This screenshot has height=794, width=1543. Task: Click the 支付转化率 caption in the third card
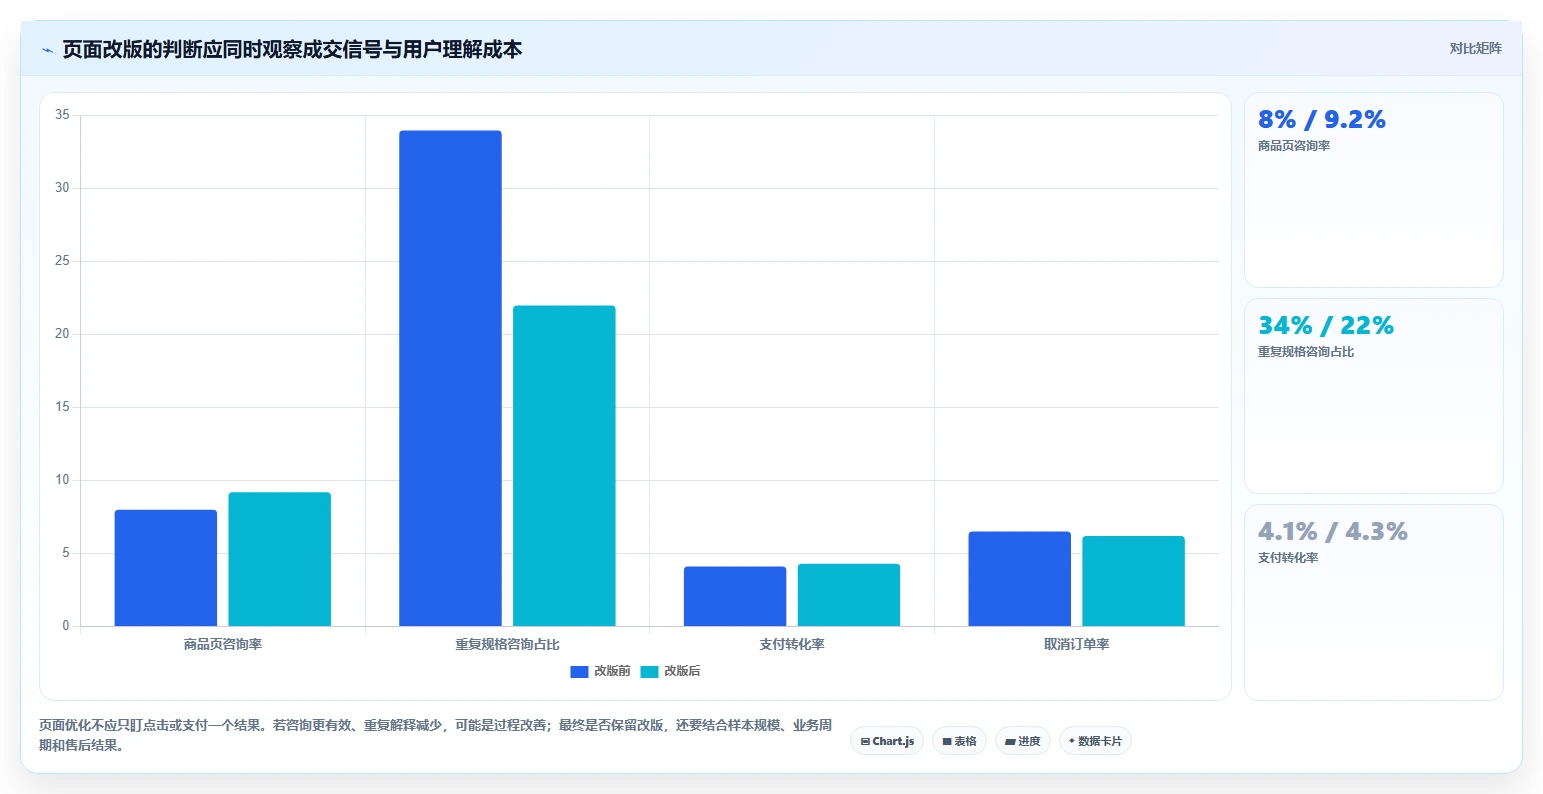(x=1288, y=558)
